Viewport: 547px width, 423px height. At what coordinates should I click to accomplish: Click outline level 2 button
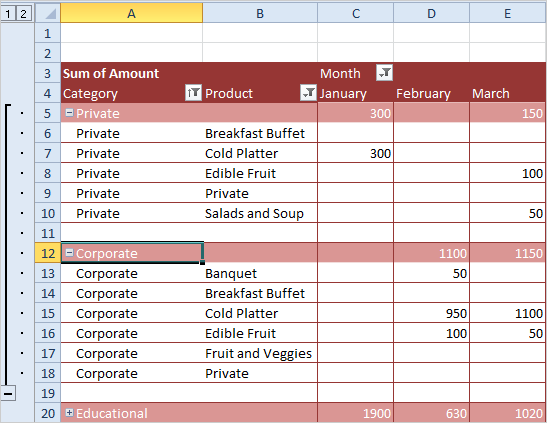coord(23,14)
